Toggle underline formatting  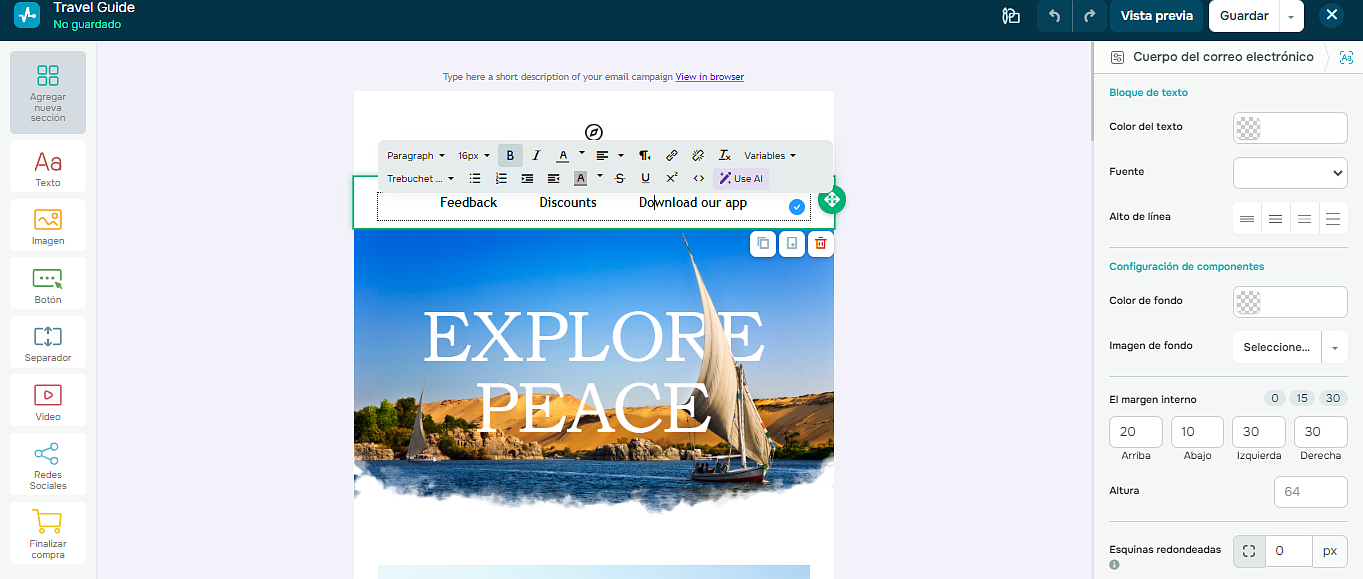click(645, 178)
